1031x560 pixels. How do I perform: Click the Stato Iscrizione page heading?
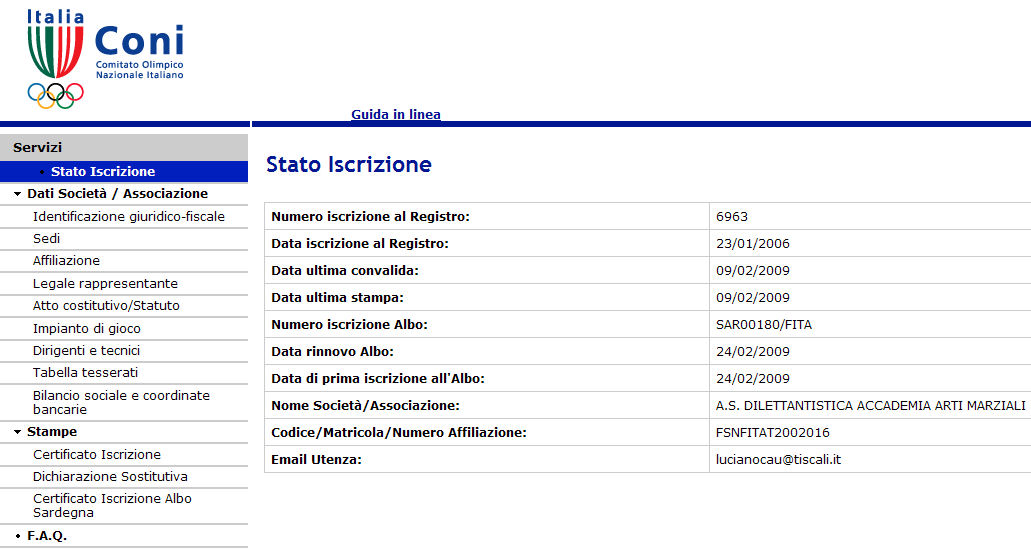(348, 164)
